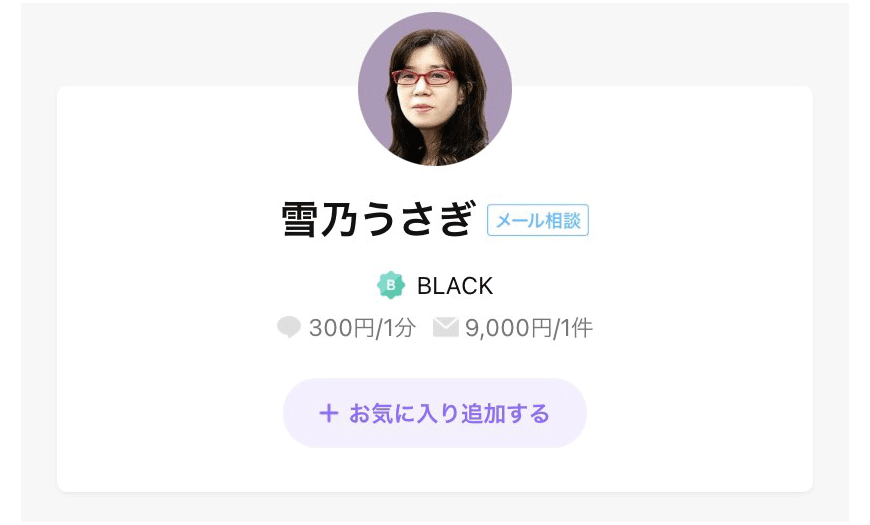Click the 9,000 number beside envelope
This screenshot has height=525, width=870.
tap(497, 329)
